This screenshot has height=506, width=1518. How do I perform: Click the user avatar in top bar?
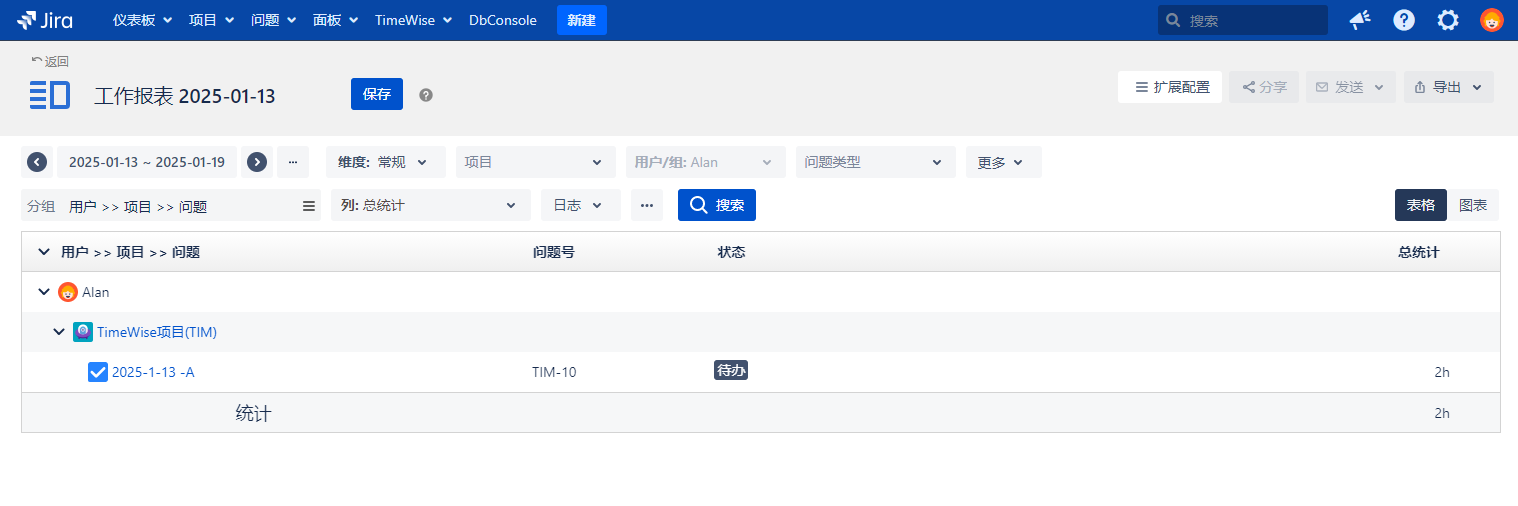(x=1491, y=20)
